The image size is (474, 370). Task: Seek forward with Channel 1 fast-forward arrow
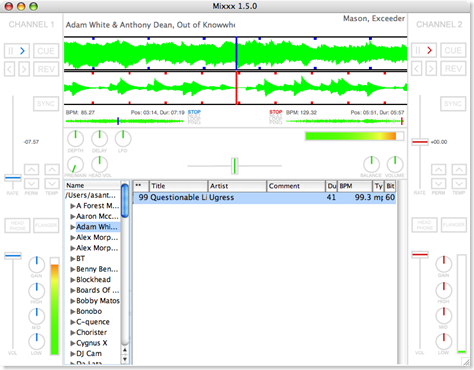(24, 69)
